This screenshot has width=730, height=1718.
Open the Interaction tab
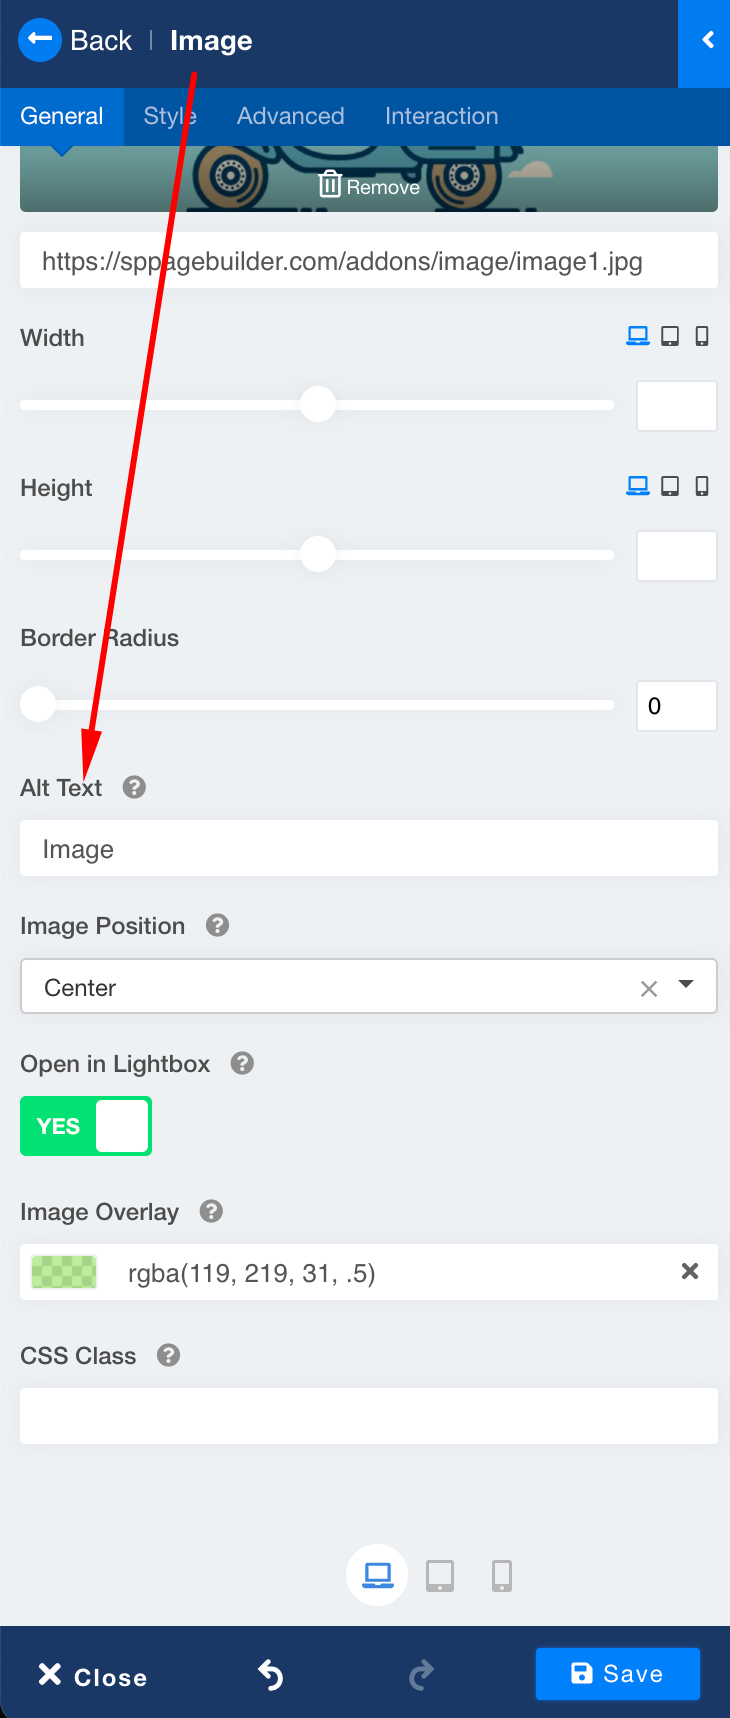coord(441,116)
